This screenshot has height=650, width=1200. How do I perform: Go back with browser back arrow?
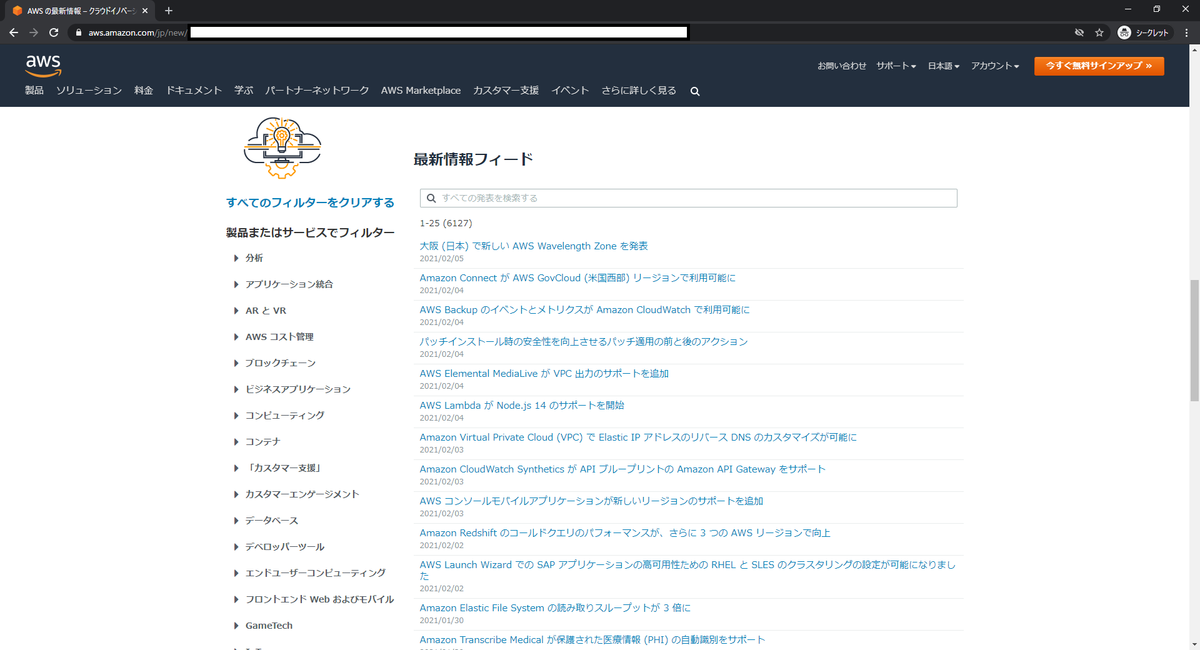click(x=13, y=32)
